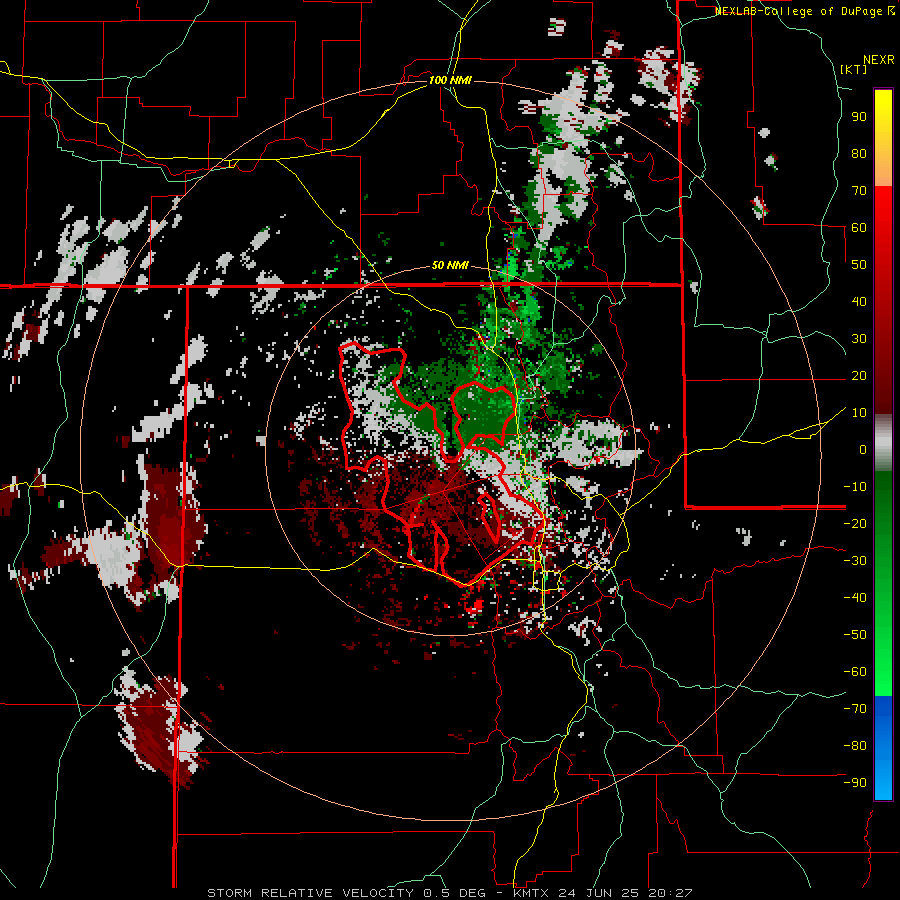Click the 30 value on velocity scale
The height and width of the screenshot is (900, 900).
859,339
